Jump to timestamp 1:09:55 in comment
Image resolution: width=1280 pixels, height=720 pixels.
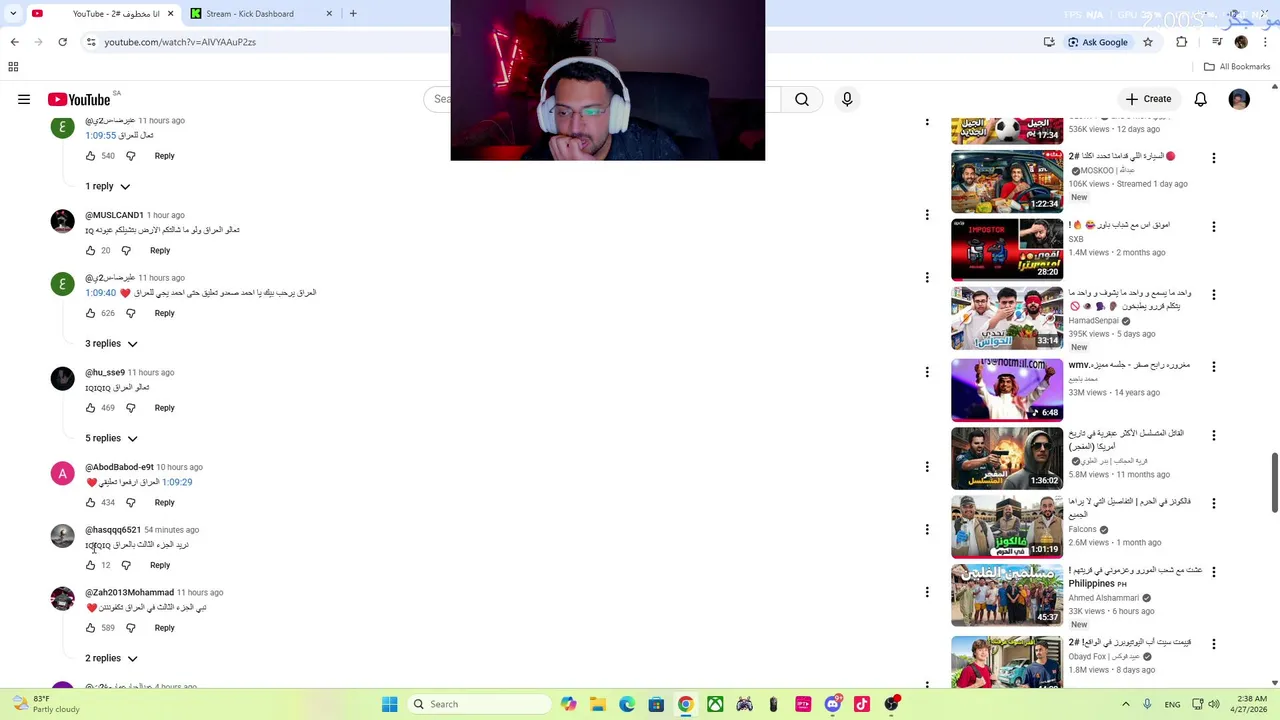101,135
